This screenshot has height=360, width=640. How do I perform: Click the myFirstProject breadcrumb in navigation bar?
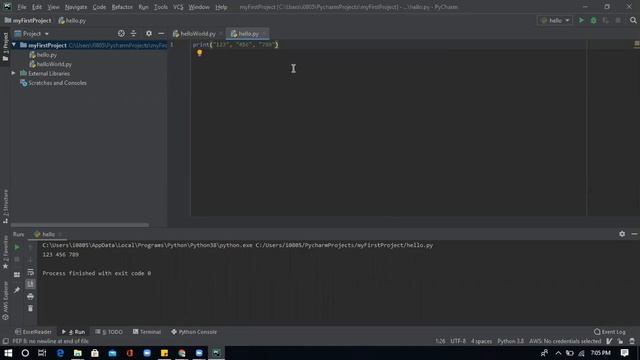[x=28, y=20]
